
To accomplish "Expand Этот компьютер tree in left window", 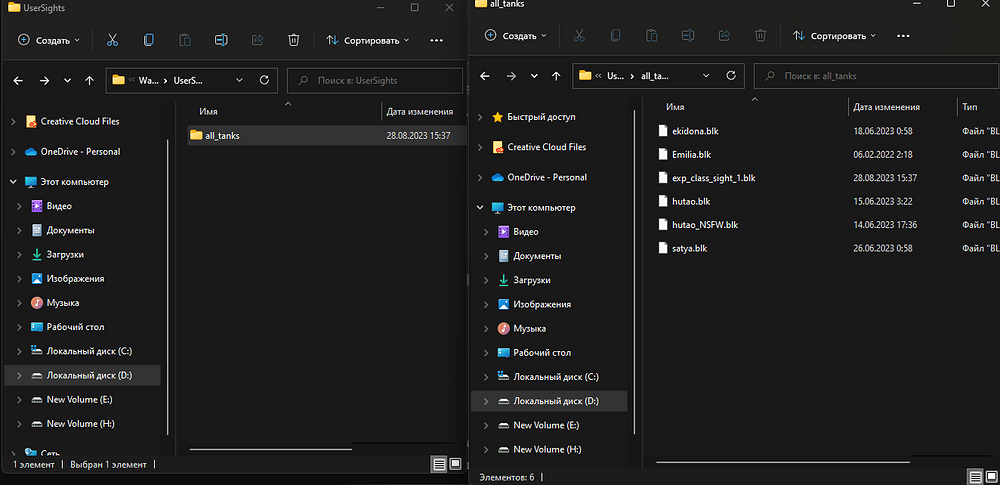I will point(13,182).
